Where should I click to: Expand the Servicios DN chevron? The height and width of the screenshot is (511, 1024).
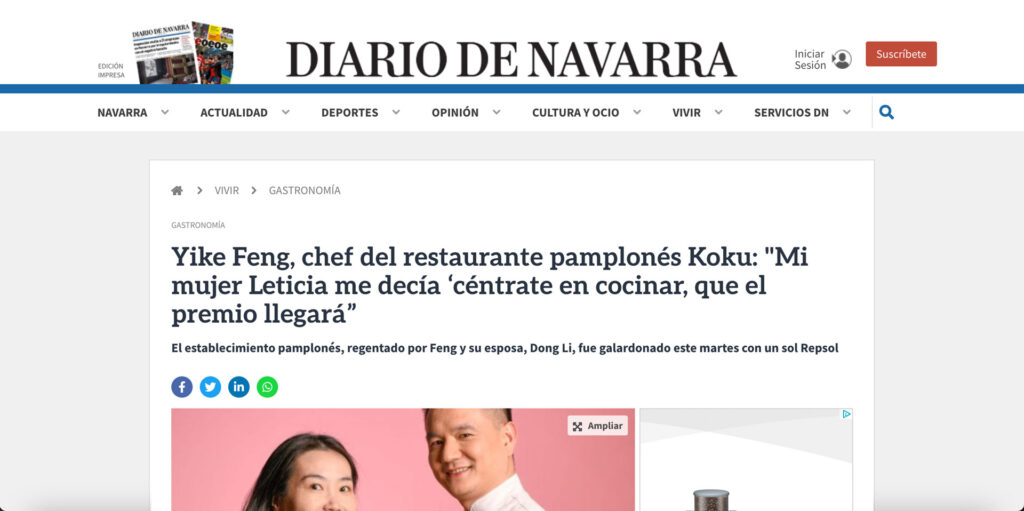pyautogui.click(x=846, y=112)
